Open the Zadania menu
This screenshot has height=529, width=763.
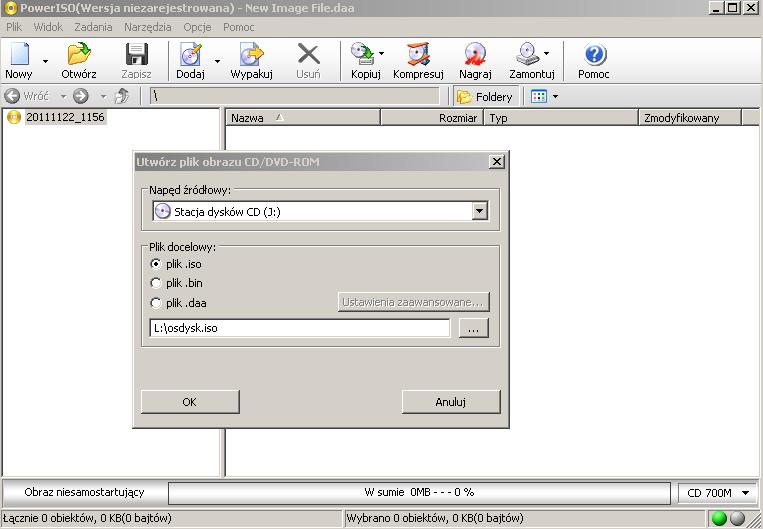(93, 27)
